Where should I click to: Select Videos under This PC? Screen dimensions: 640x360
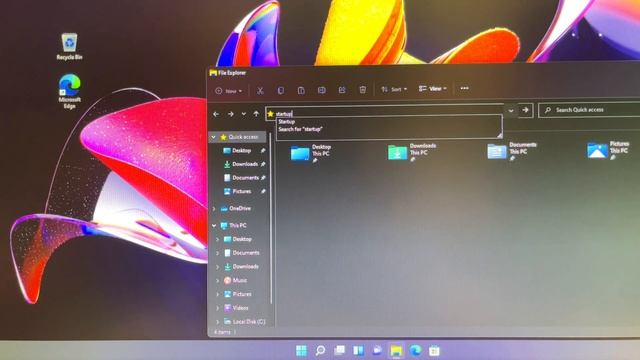(x=236, y=308)
